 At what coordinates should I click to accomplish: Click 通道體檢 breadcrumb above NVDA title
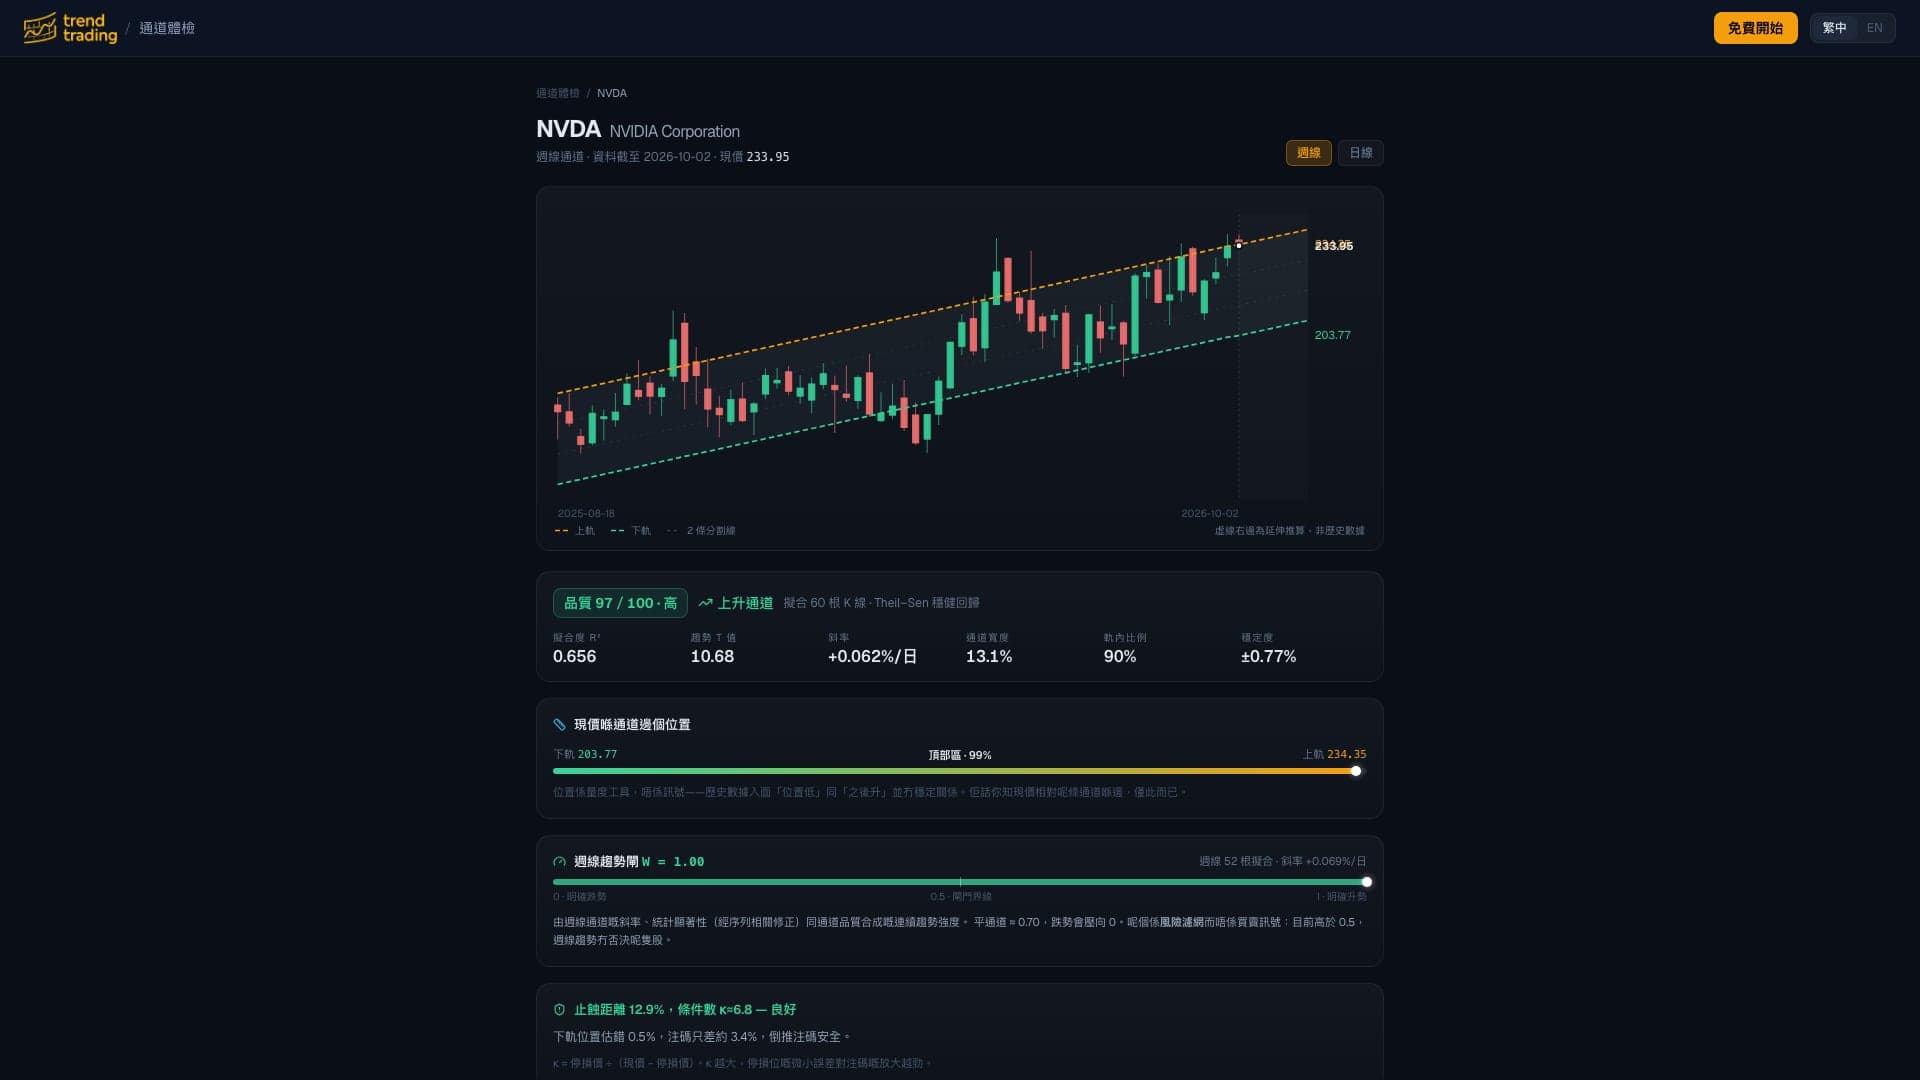click(x=557, y=93)
